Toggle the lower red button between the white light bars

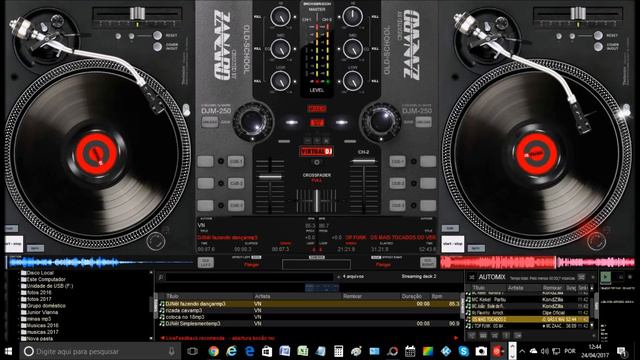[317, 122]
